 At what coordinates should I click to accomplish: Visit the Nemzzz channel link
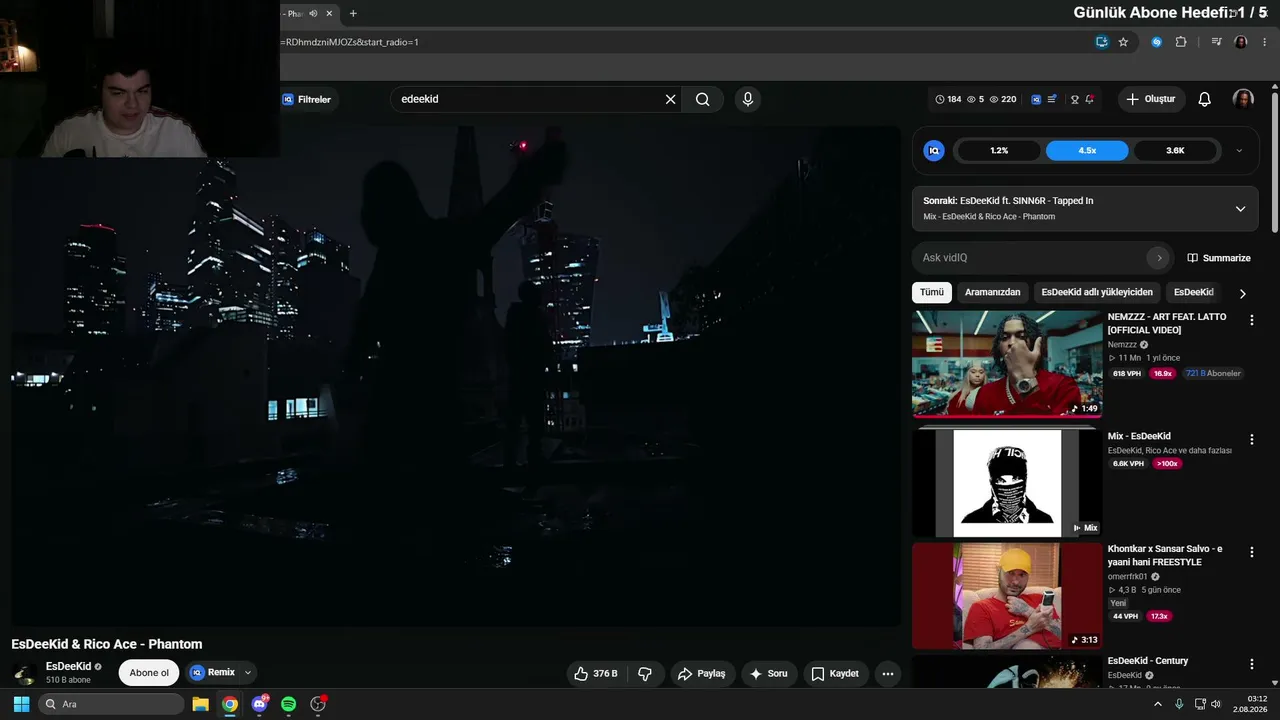pos(1122,344)
